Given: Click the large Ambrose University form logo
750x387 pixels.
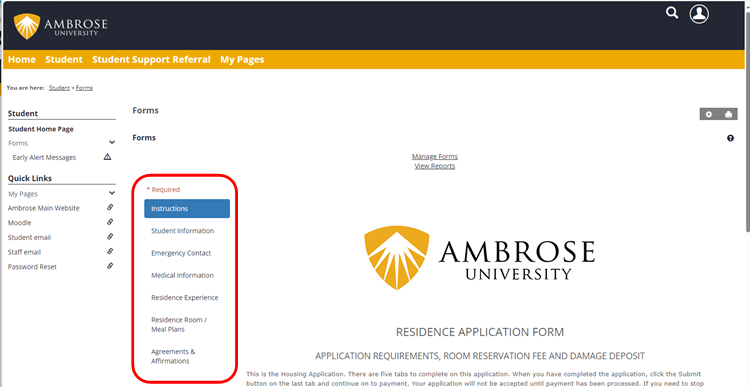Looking at the screenshot, I should 479,258.
